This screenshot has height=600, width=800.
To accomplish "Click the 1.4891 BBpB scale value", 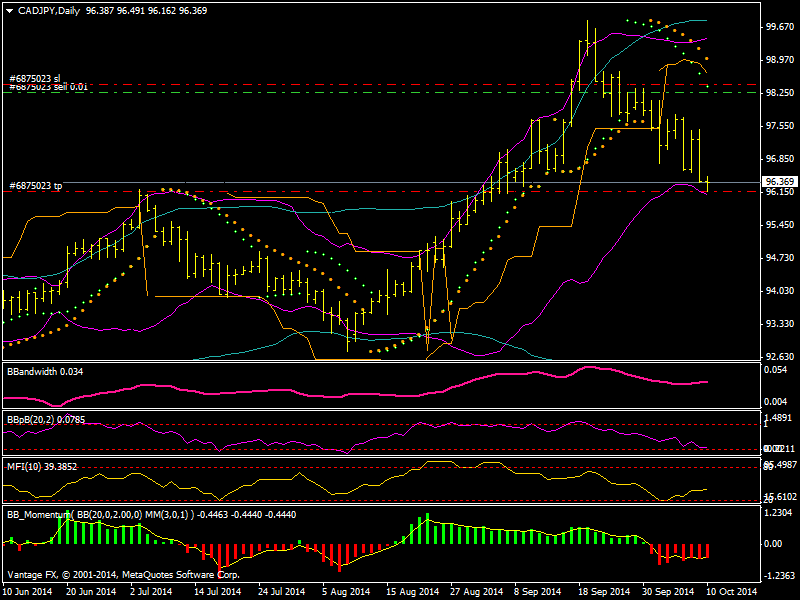I will tap(778, 417).
